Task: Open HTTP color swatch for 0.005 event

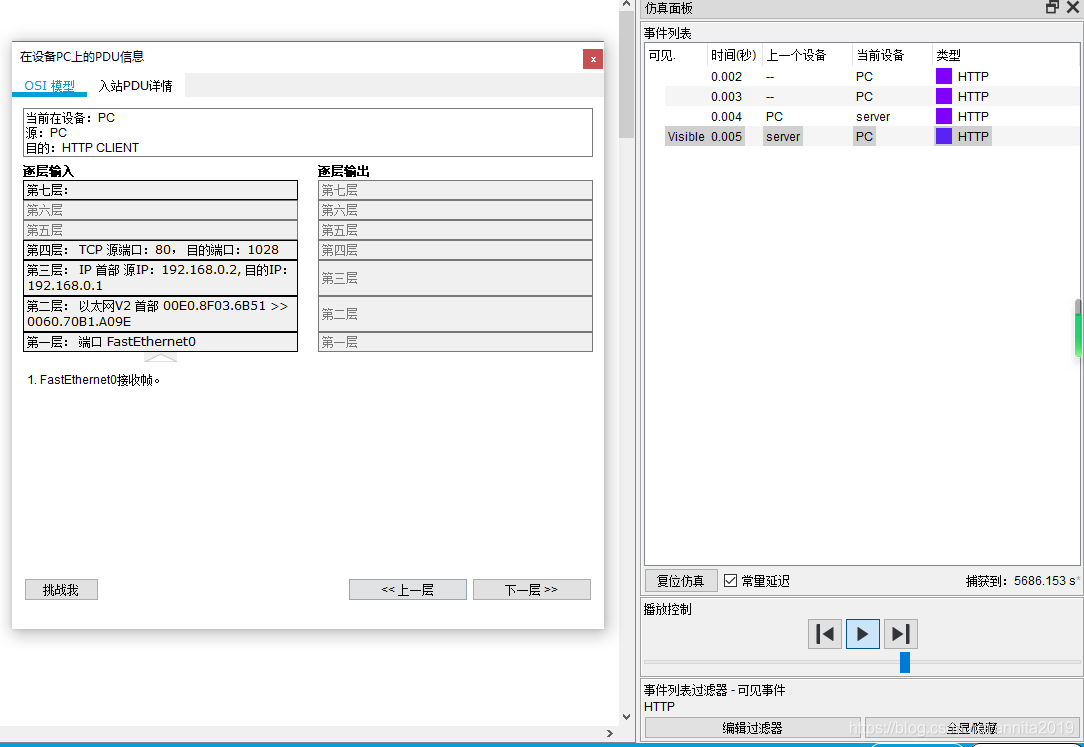Action: click(944, 136)
